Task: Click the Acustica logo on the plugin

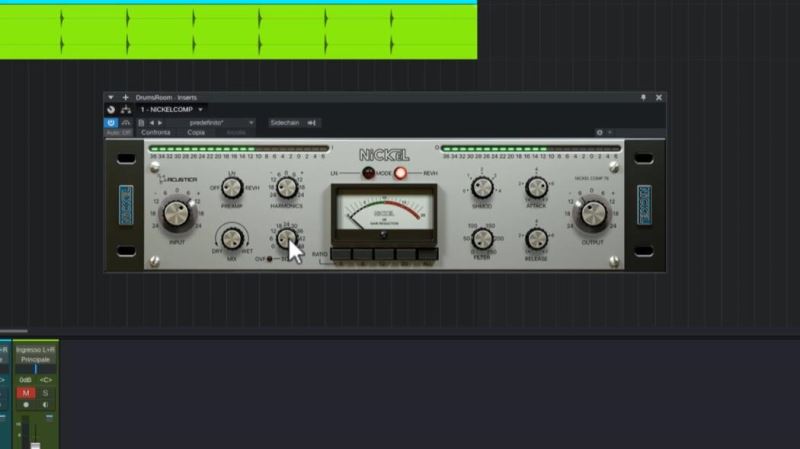Action: click(178, 180)
